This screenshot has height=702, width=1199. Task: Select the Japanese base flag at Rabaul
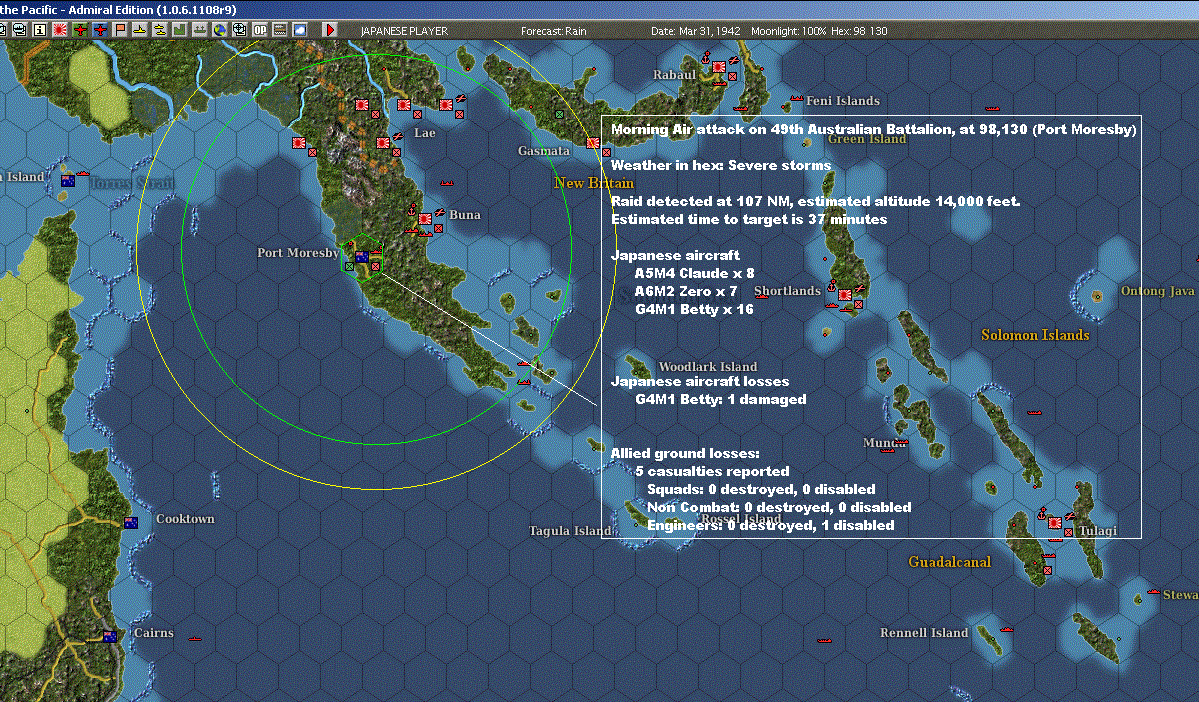719,67
